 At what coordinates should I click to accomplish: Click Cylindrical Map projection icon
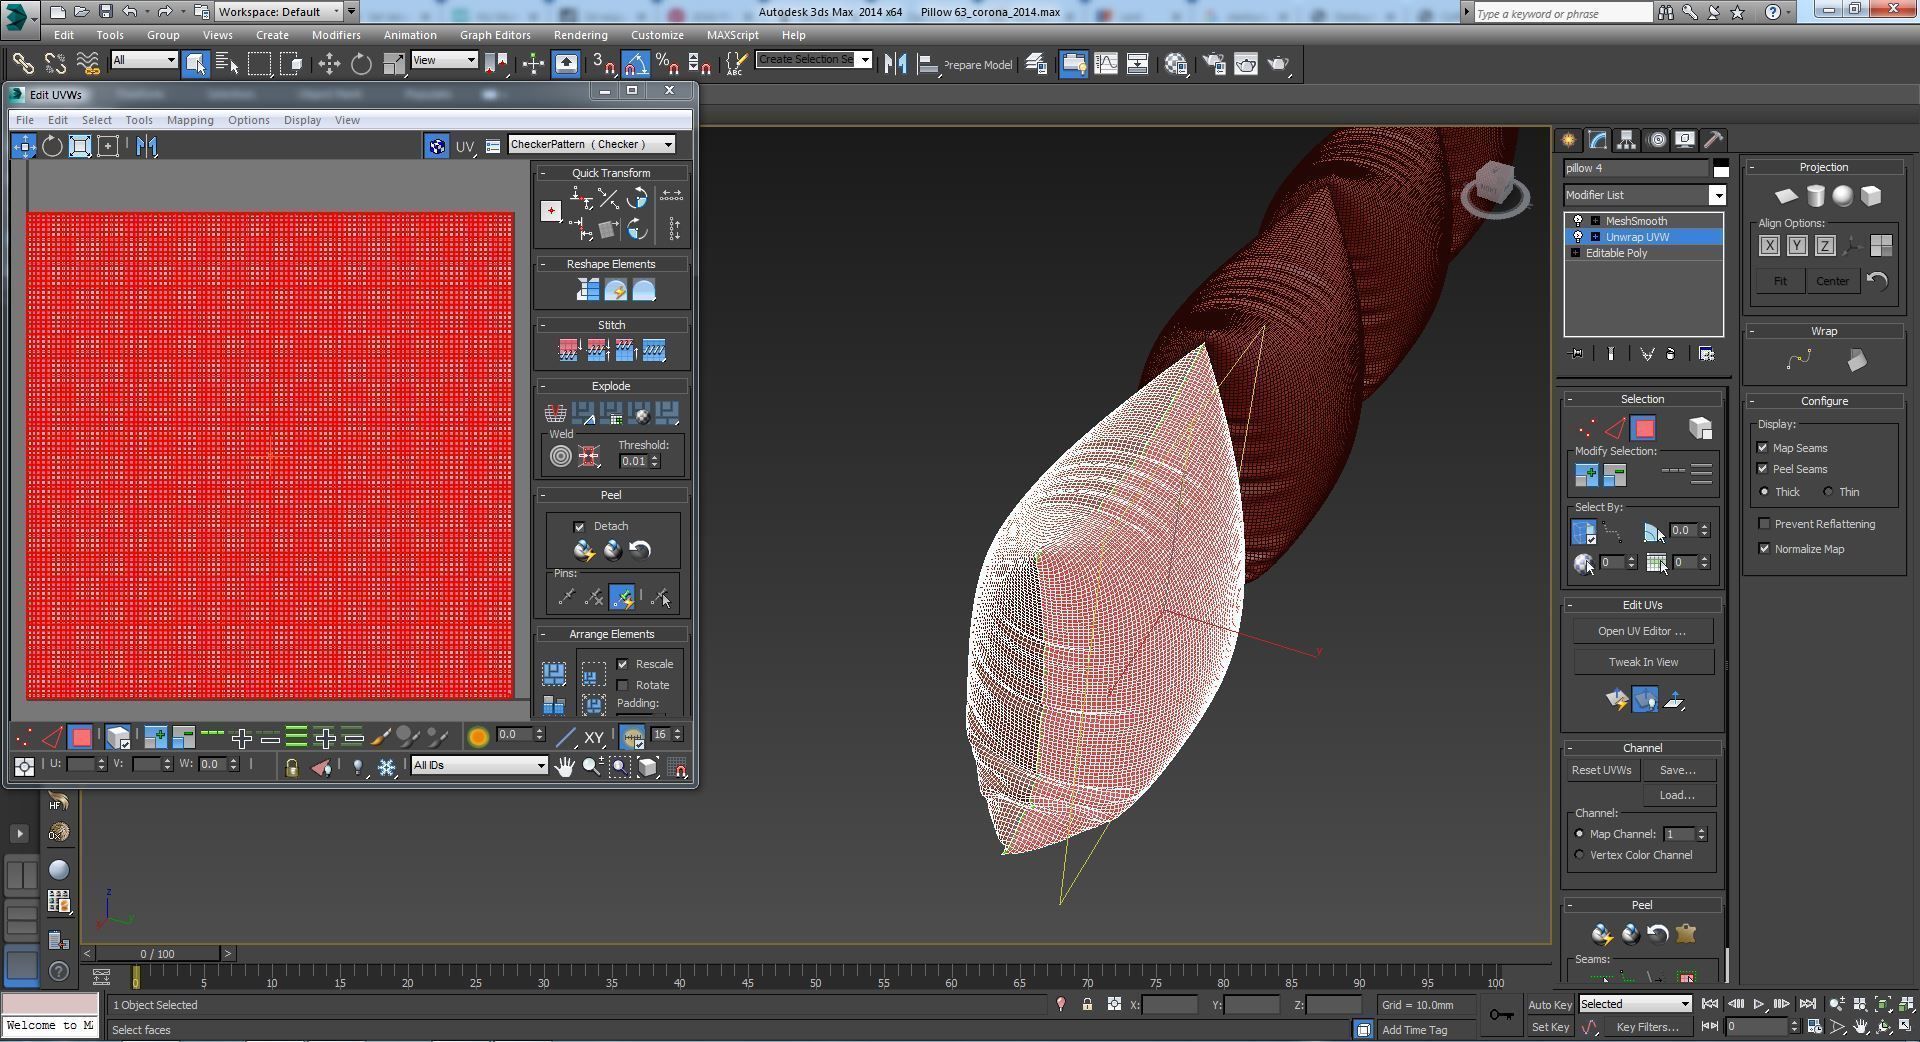tap(1815, 196)
